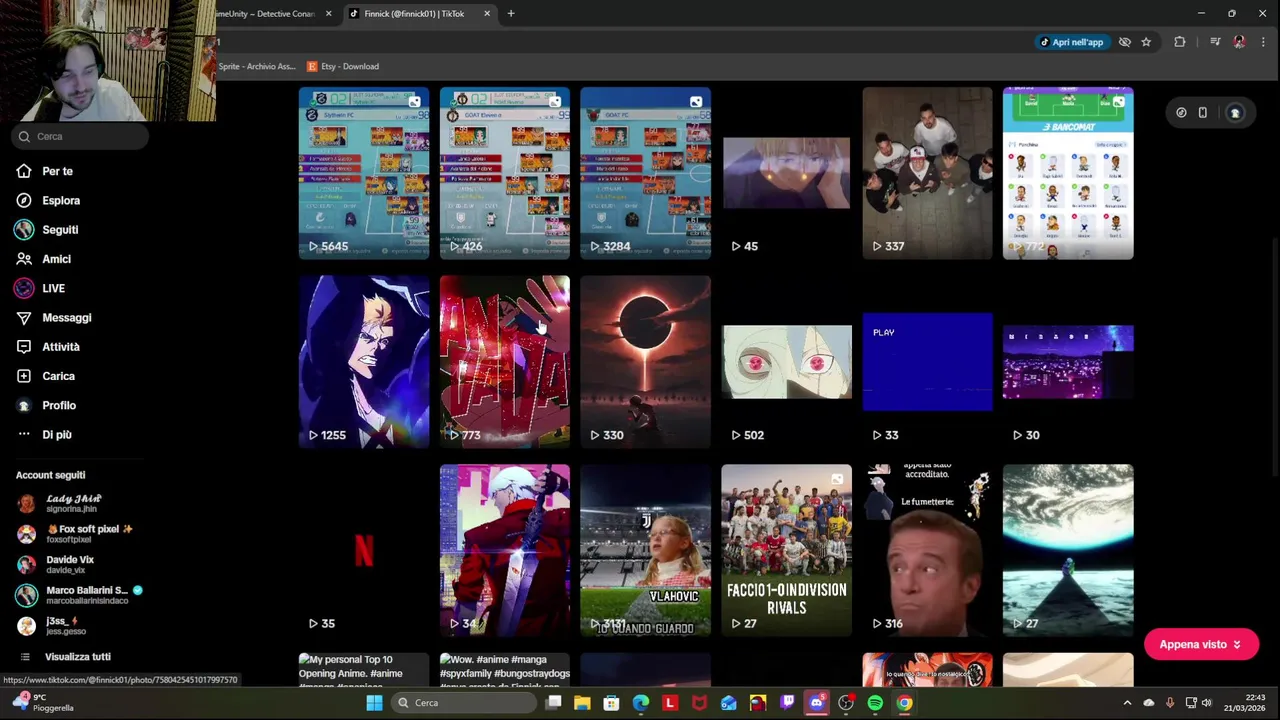This screenshot has width=1280, height=720.
Task: Open Microsoft Store from the taskbar
Action: [611, 703]
